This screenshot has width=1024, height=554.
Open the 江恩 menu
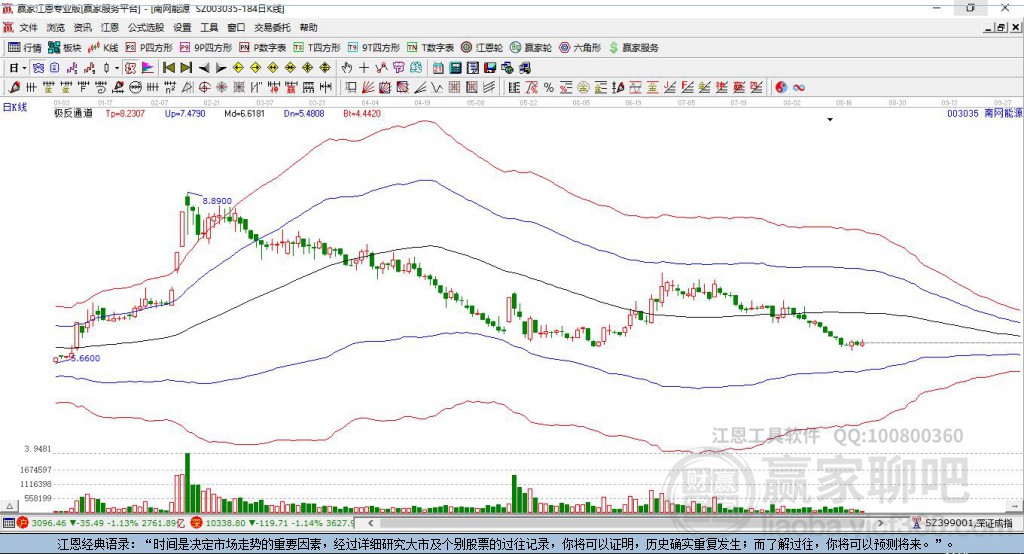click(x=110, y=27)
